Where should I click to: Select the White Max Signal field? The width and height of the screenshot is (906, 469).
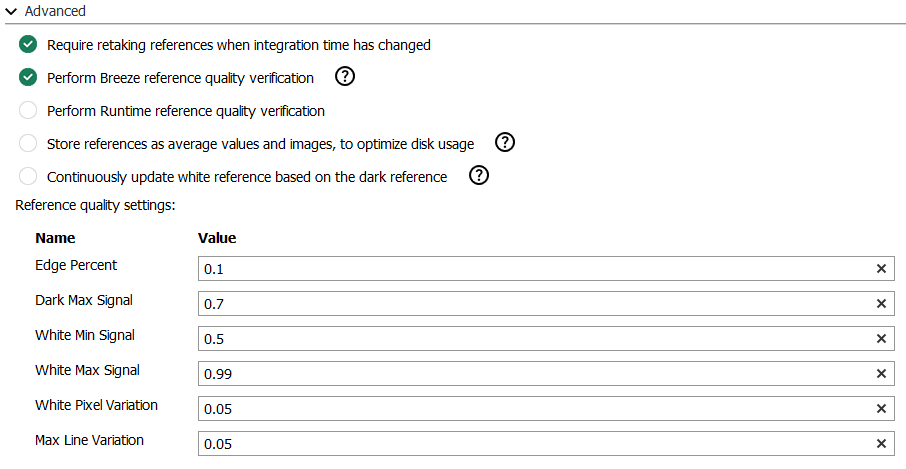pos(530,374)
